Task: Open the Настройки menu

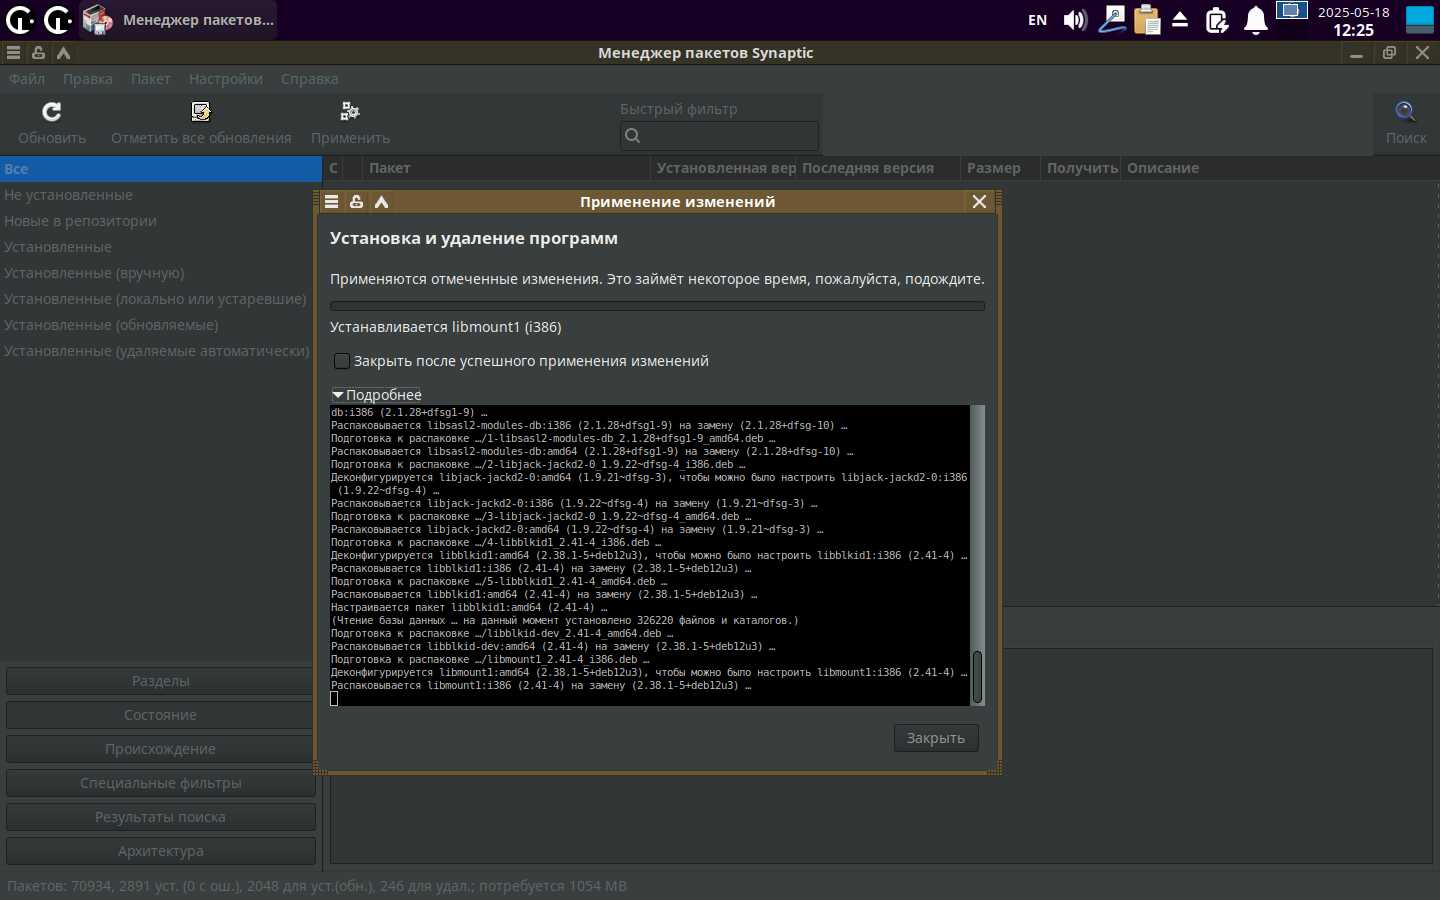Action: [x=225, y=79]
